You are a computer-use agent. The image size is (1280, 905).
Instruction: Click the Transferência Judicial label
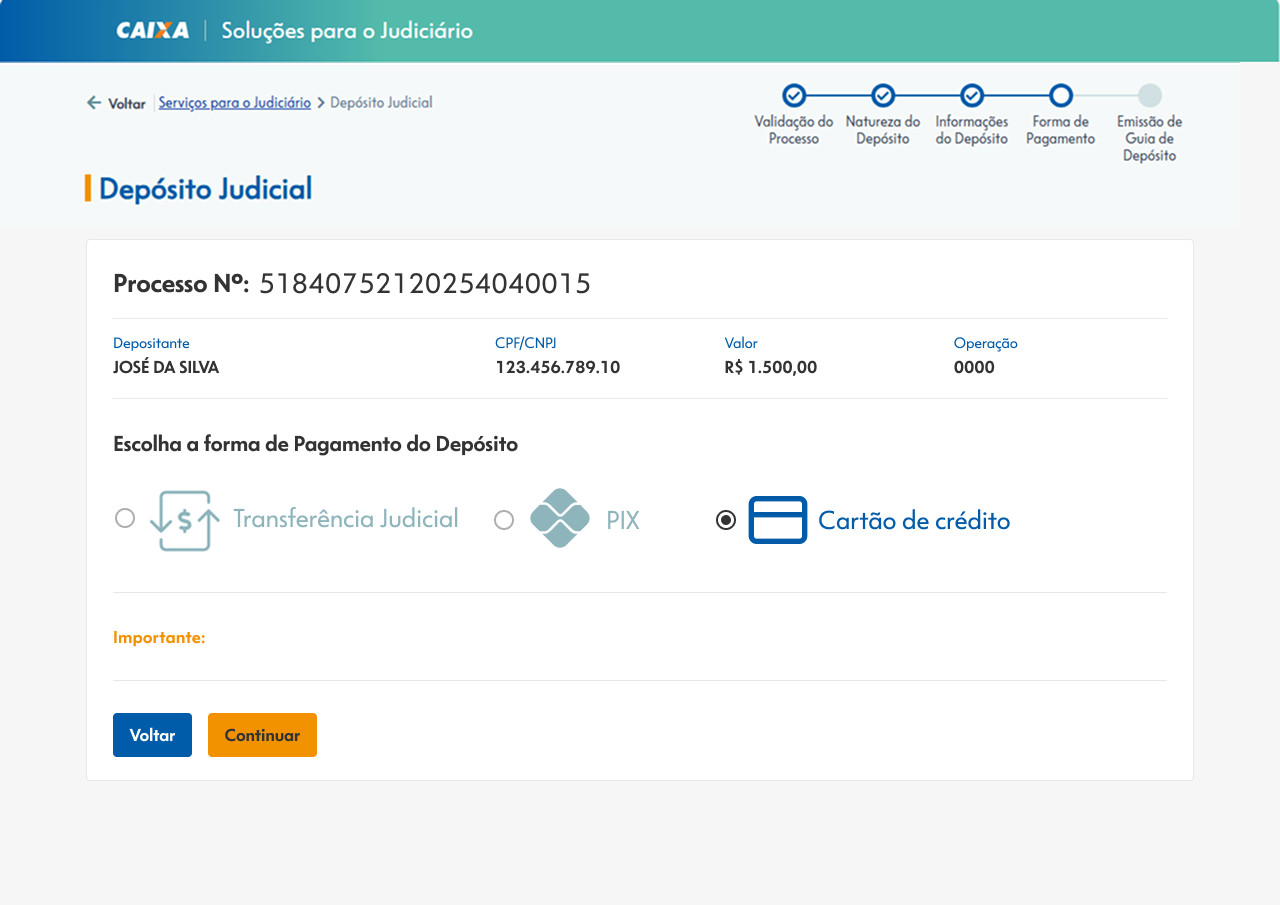pos(346,518)
